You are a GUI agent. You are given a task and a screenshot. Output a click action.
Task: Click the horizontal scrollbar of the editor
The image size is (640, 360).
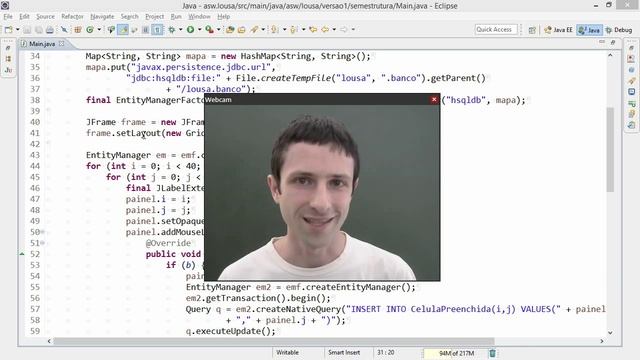(x=273, y=341)
